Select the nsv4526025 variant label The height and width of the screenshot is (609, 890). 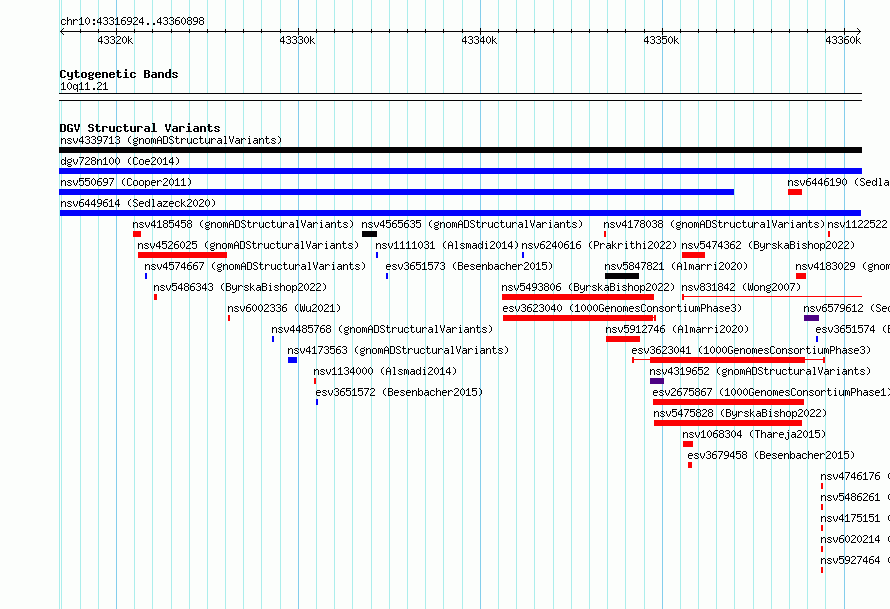pos(248,245)
